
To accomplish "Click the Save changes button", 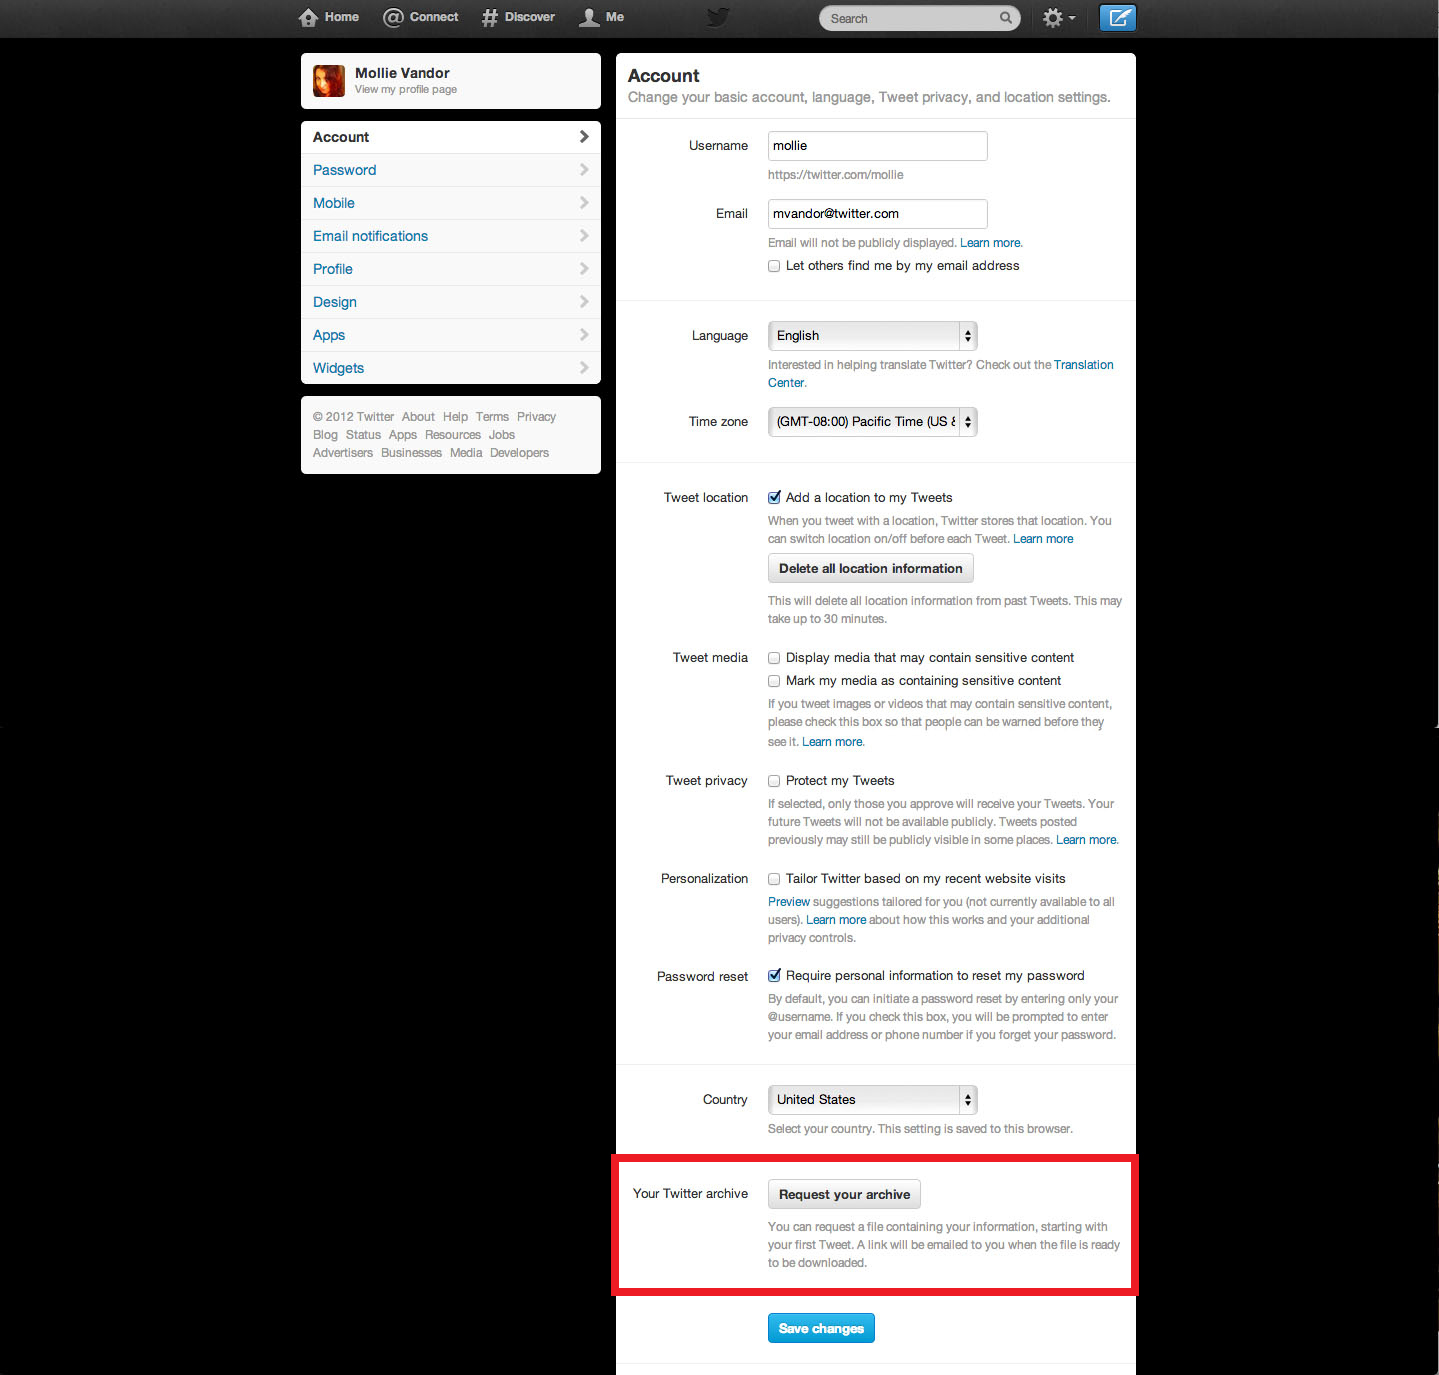I will click(x=821, y=1328).
